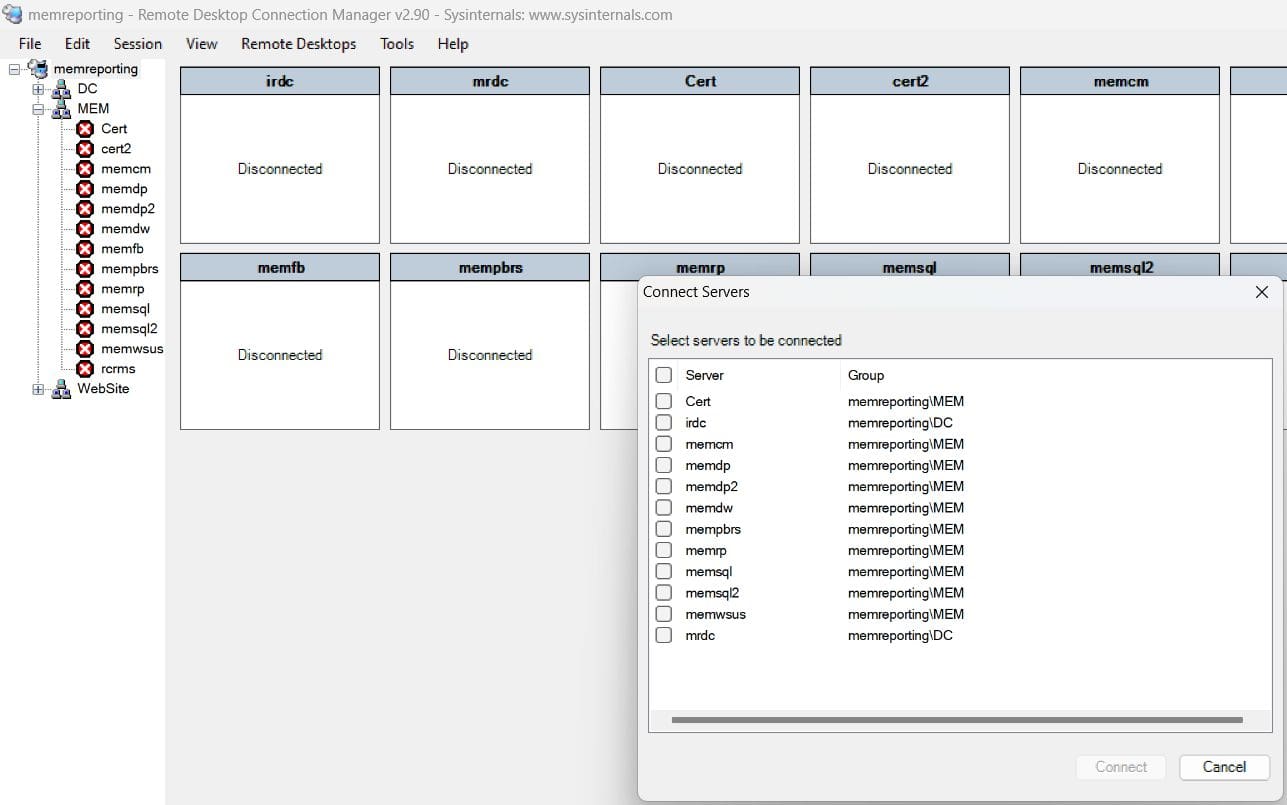1287x805 pixels.
Task: Check the memrp server checkbox
Action: click(664, 550)
